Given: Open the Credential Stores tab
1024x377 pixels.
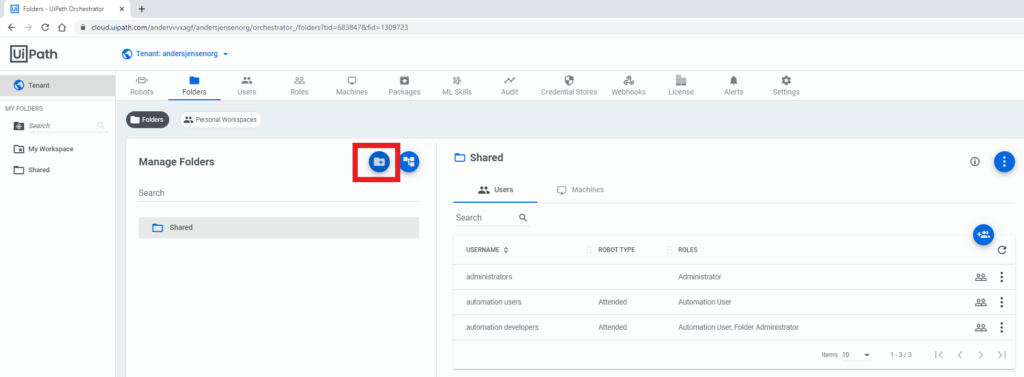Looking at the screenshot, I should pos(569,86).
